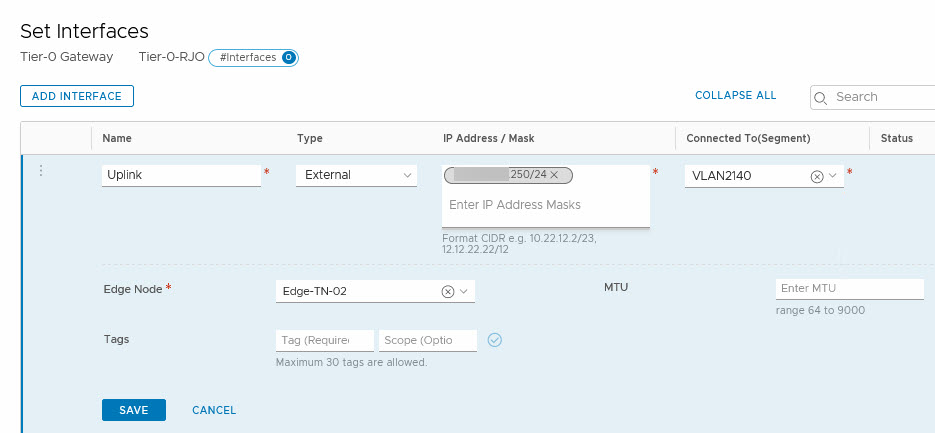Cancel the interface edit

[214, 410]
